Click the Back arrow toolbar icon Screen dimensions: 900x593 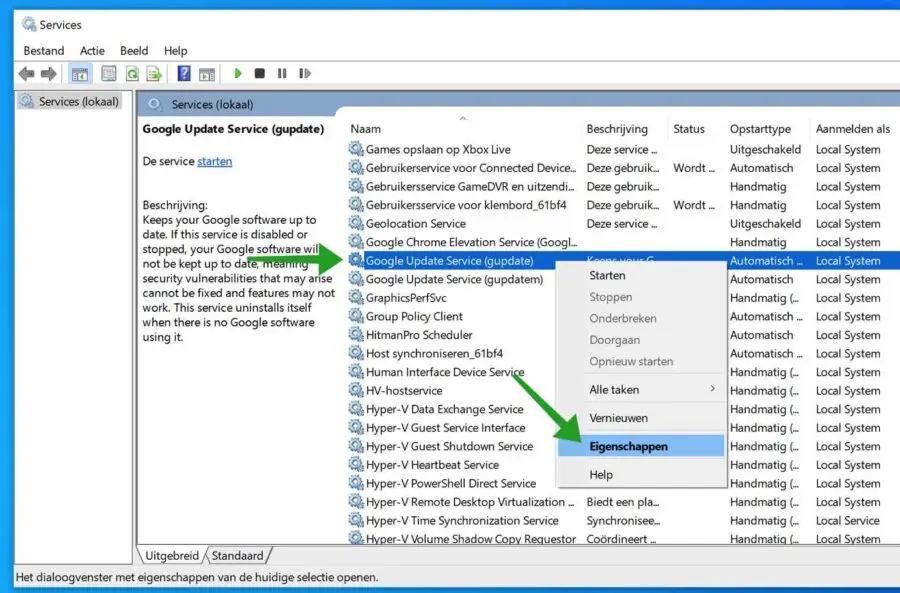[26, 73]
